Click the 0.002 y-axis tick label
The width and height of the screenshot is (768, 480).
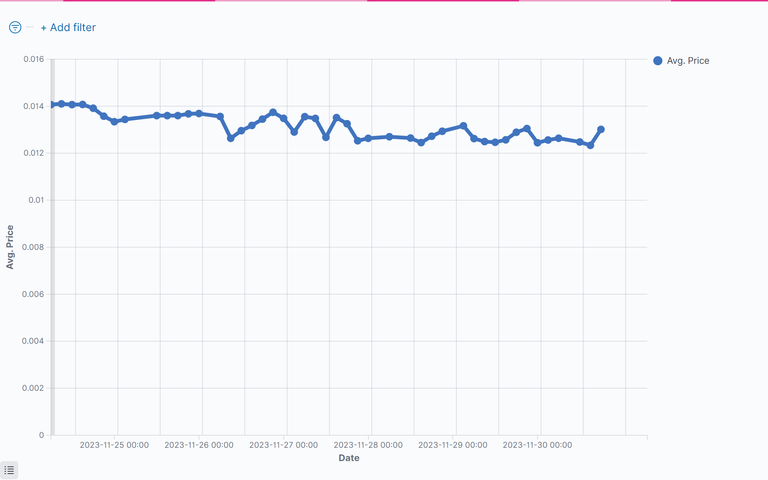pyautogui.click(x=34, y=388)
